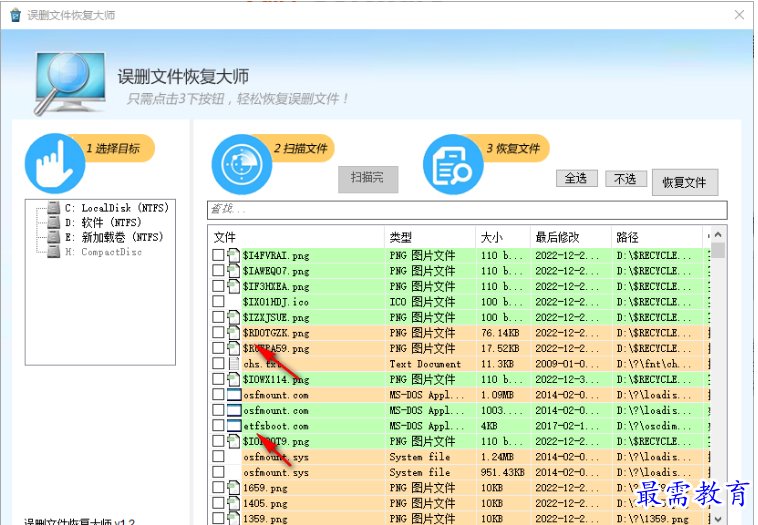Enable the checkbox for 951.43KB osfmount.sys
This screenshot has width=758, height=525.
[219, 472]
